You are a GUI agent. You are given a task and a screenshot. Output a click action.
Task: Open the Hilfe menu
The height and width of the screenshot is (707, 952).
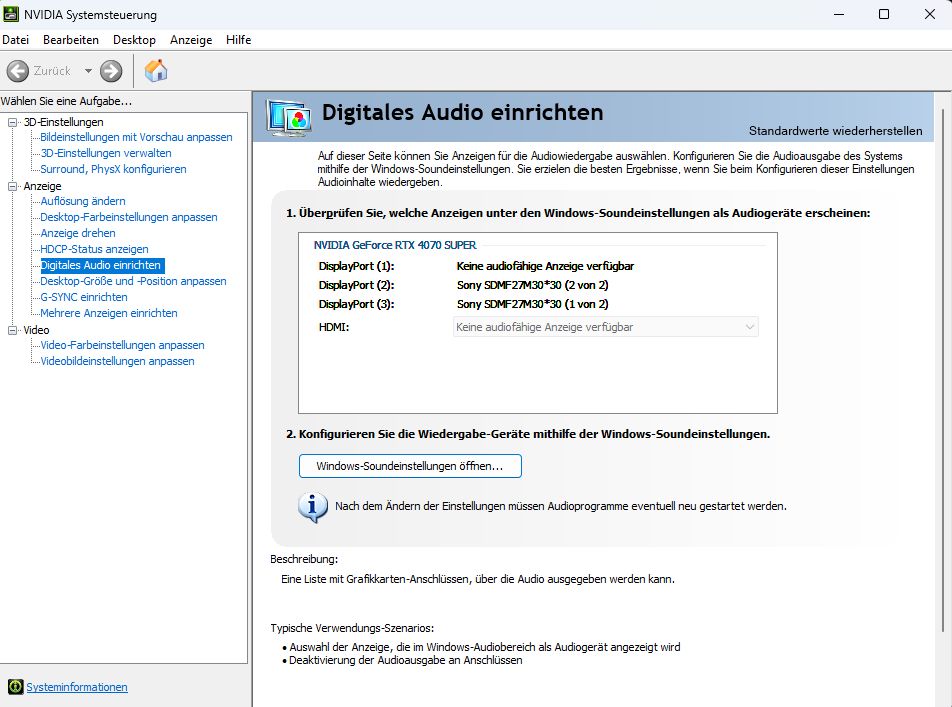(238, 39)
